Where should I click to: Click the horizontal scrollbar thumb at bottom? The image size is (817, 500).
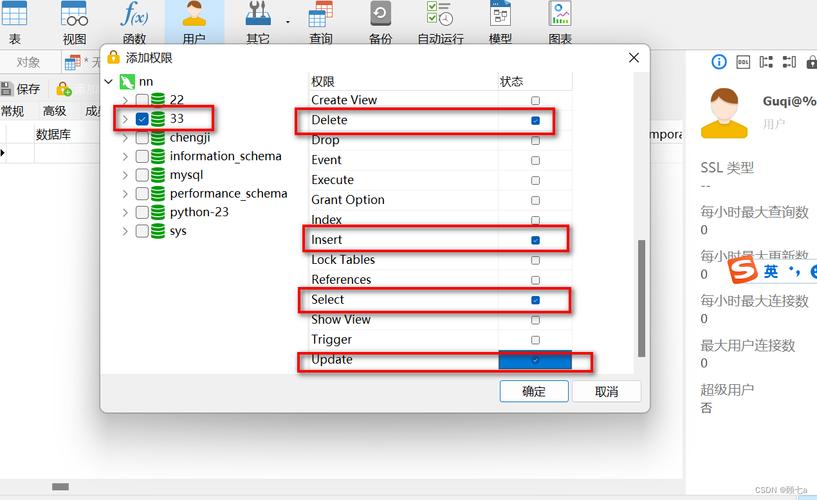pos(60,486)
